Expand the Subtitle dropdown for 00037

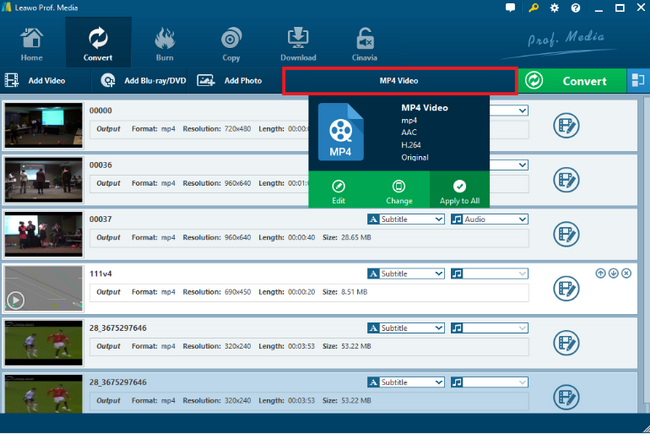406,218
